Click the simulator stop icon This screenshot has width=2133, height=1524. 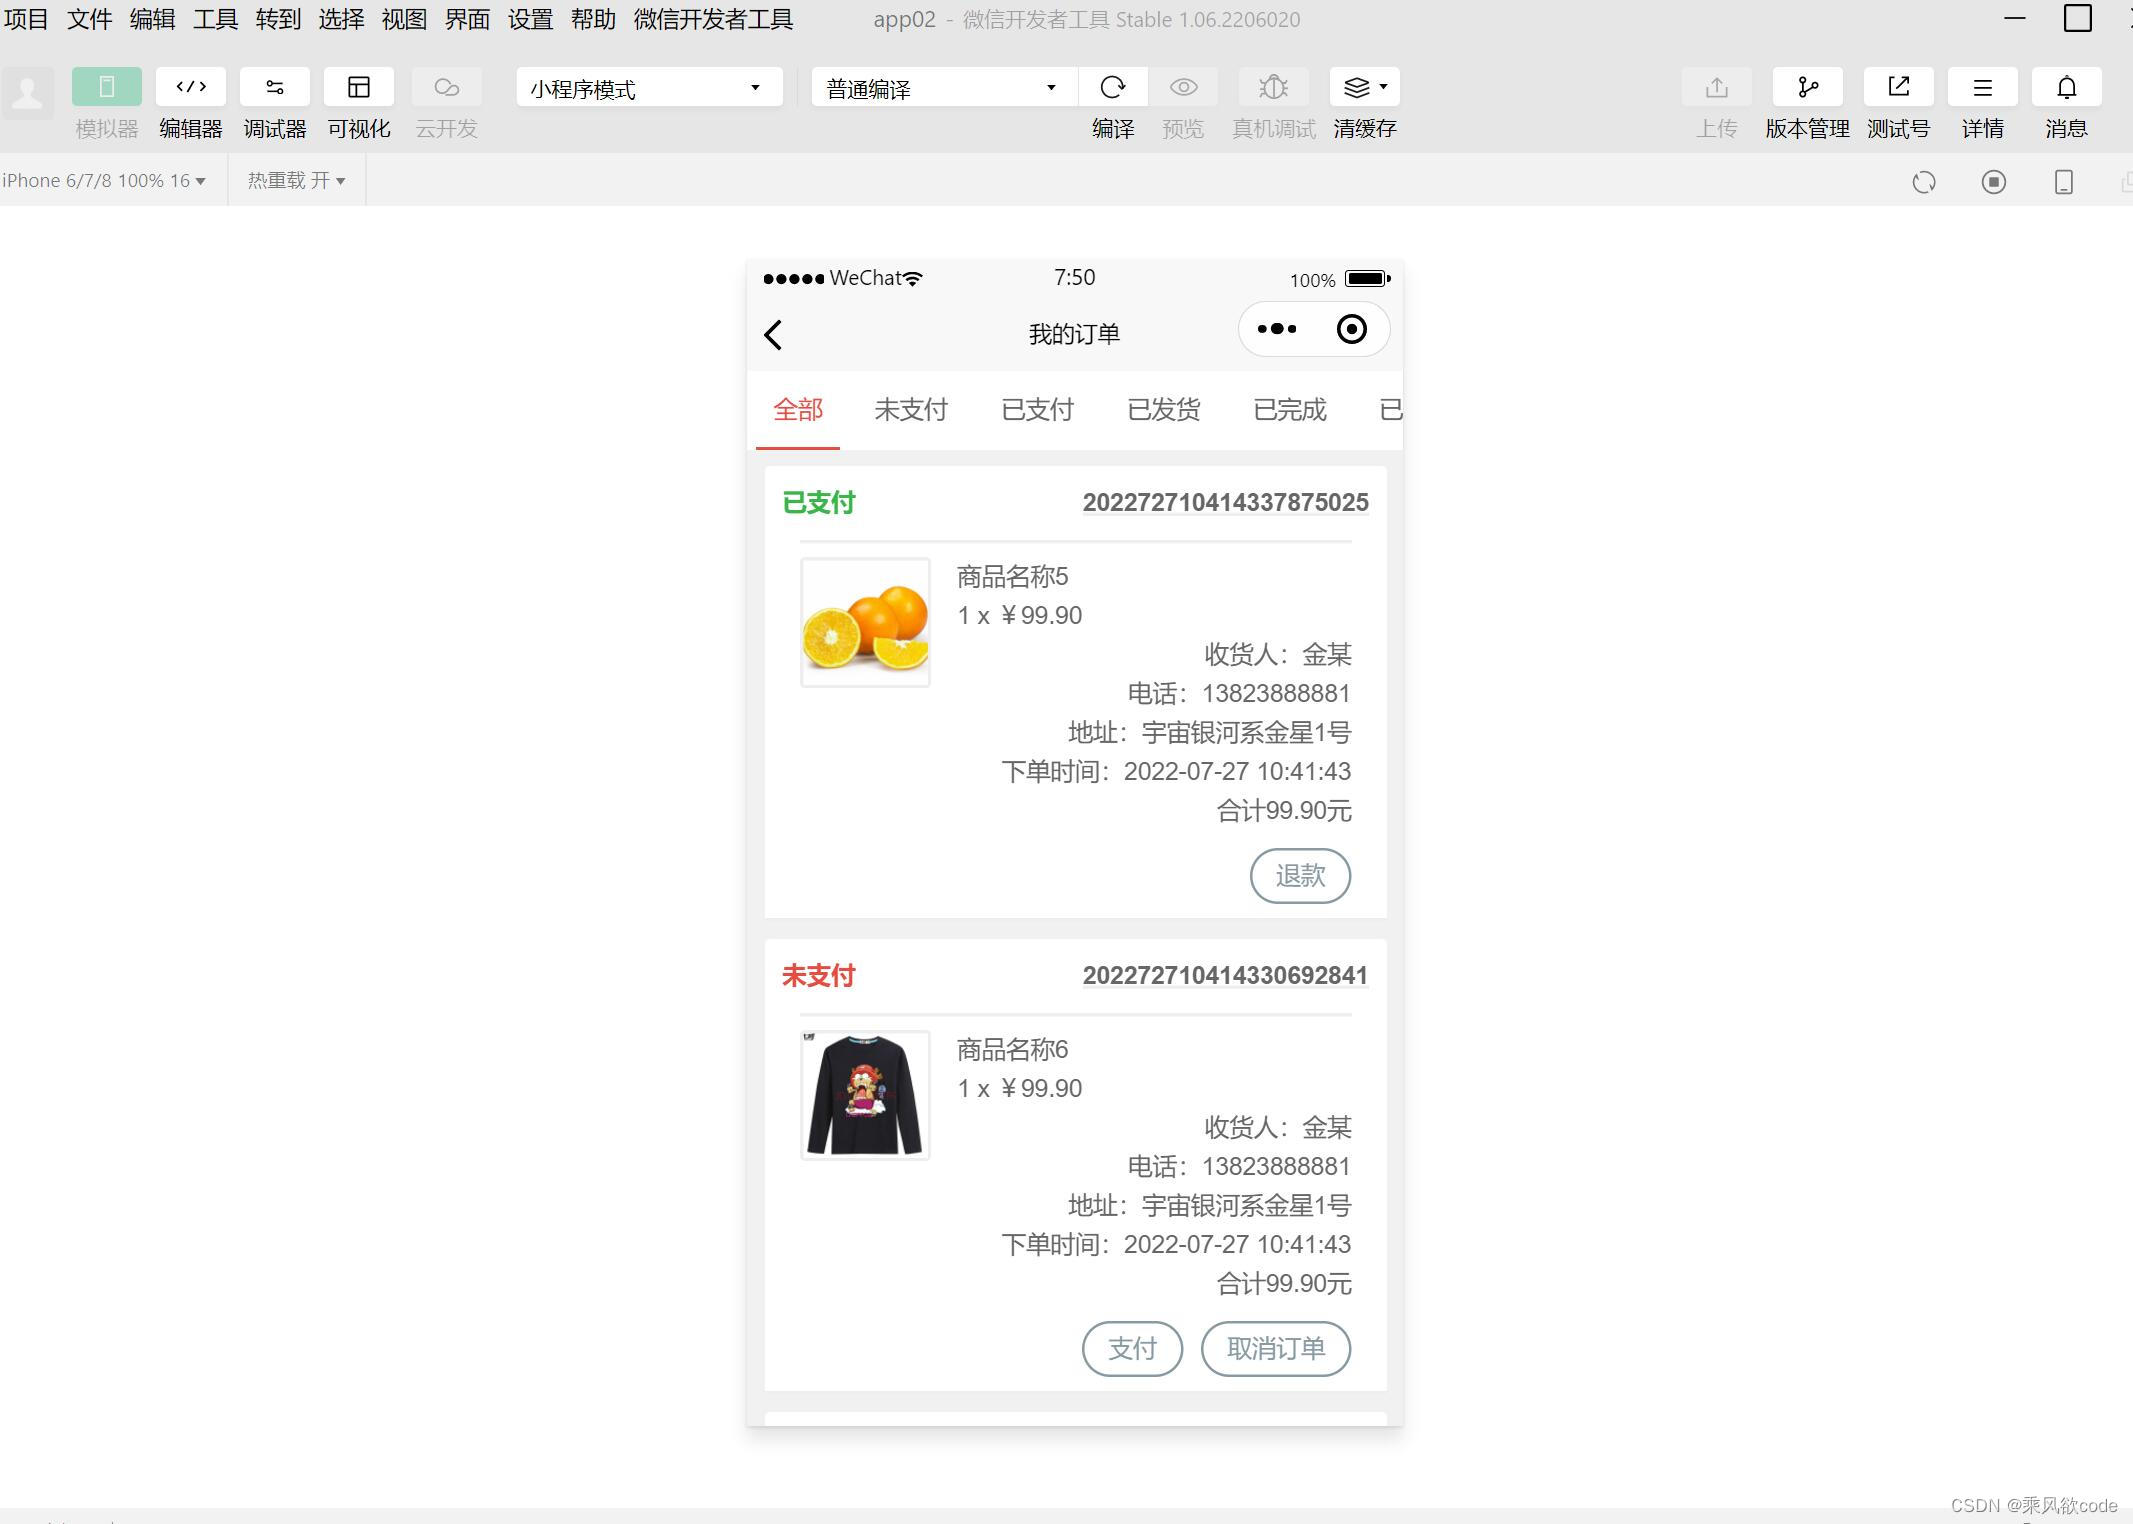click(x=1993, y=181)
